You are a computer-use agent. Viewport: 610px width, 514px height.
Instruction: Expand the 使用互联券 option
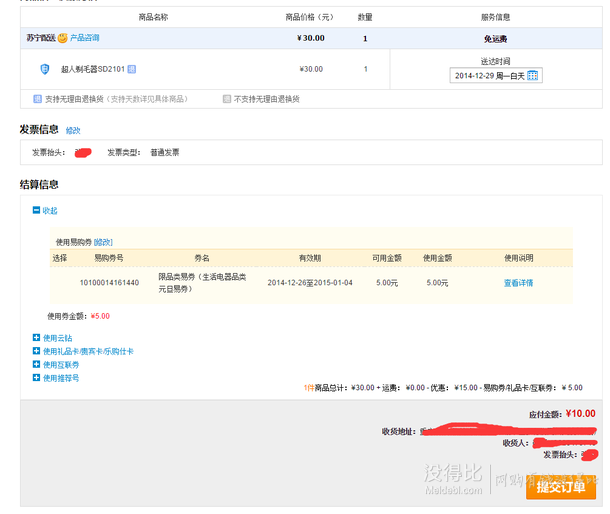pos(37,365)
